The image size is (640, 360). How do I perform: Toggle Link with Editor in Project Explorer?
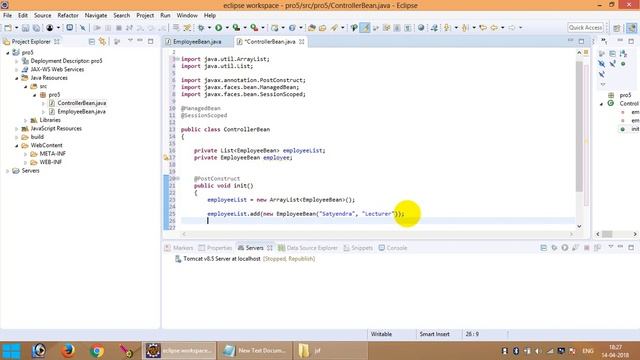(102, 42)
